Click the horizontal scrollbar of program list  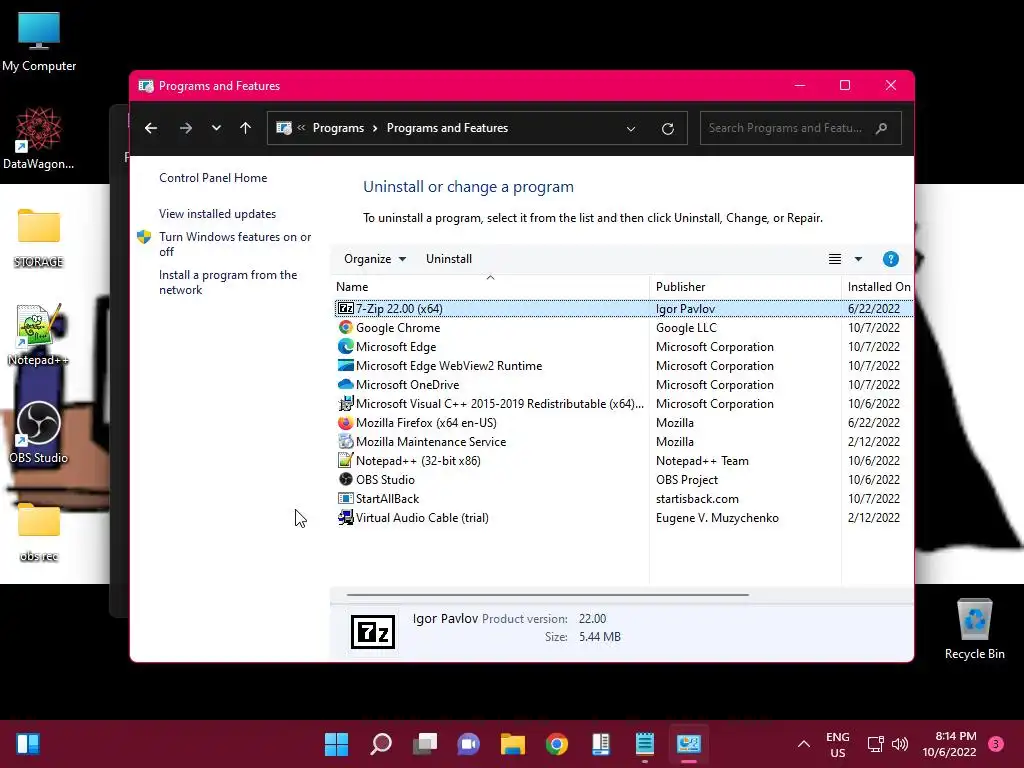(x=547, y=595)
